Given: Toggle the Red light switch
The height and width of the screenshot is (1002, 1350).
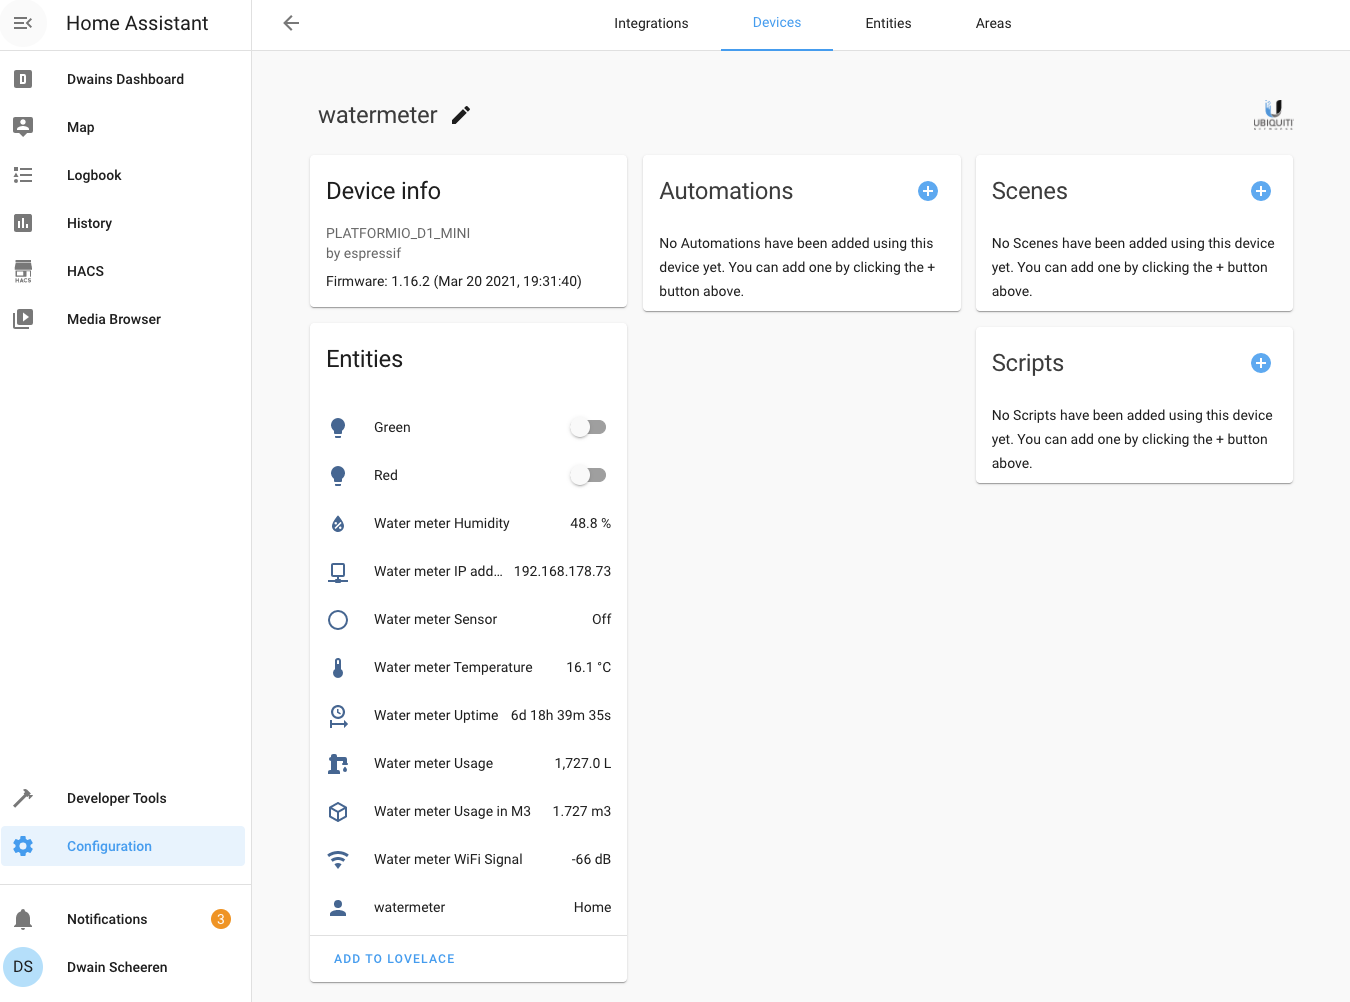Looking at the screenshot, I should tap(588, 475).
